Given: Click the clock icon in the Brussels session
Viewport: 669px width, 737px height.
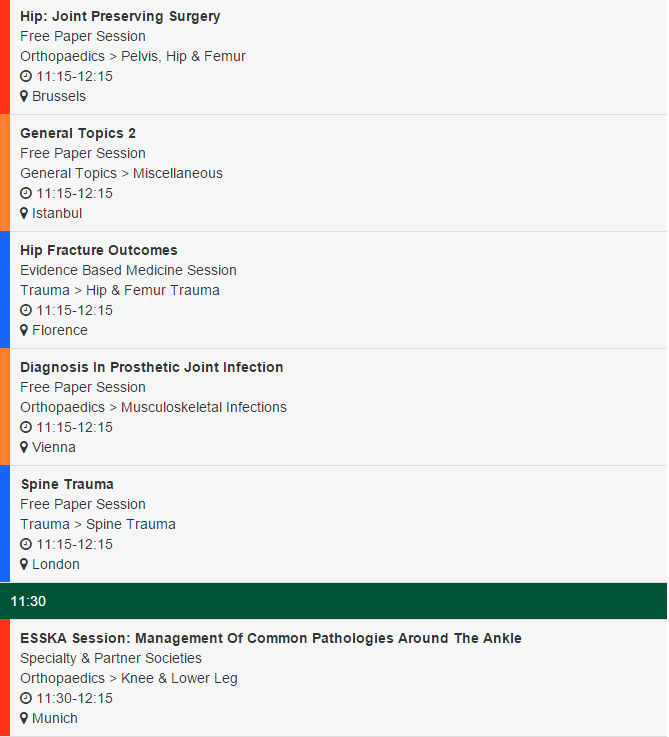Looking at the screenshot, I should coord(26,76).
